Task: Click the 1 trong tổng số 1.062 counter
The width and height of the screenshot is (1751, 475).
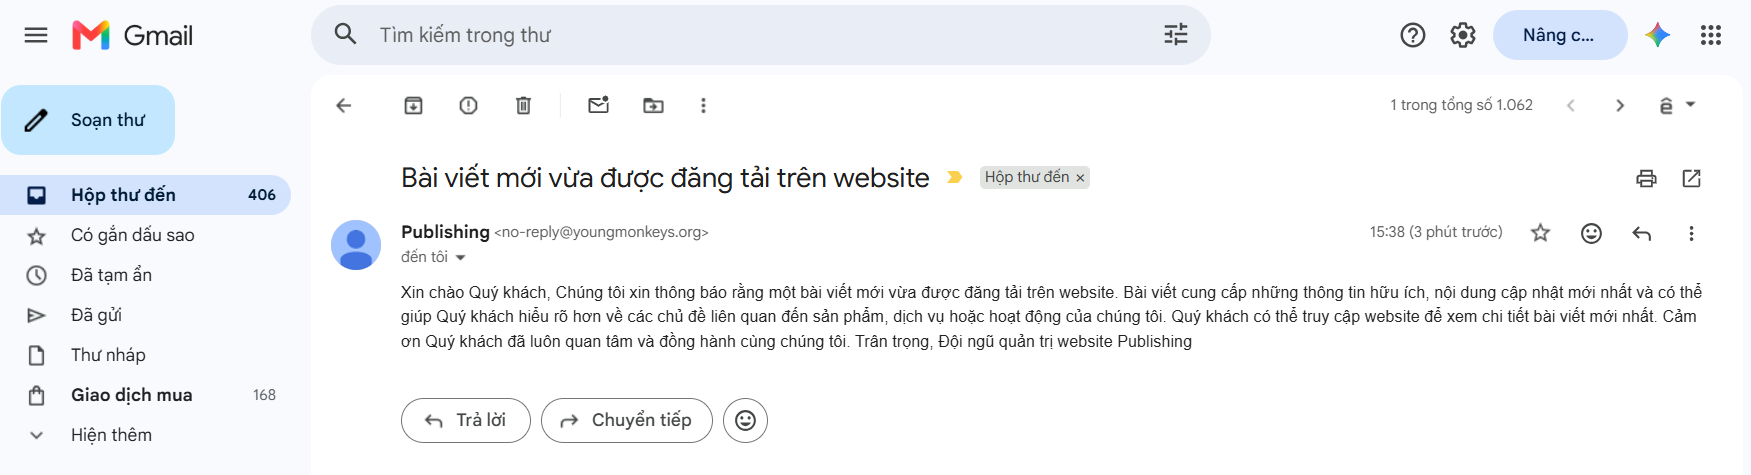Action: coord(1461,105)
